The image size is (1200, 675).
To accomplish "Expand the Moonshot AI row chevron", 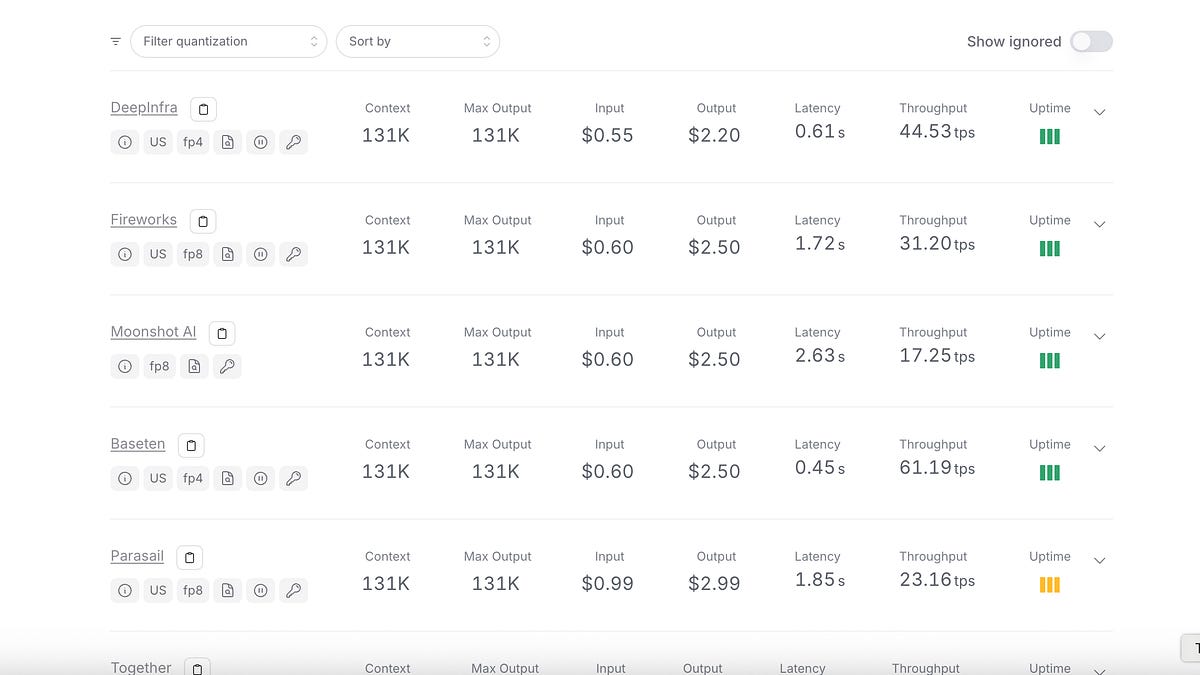I will click(x=1100, y=336).
